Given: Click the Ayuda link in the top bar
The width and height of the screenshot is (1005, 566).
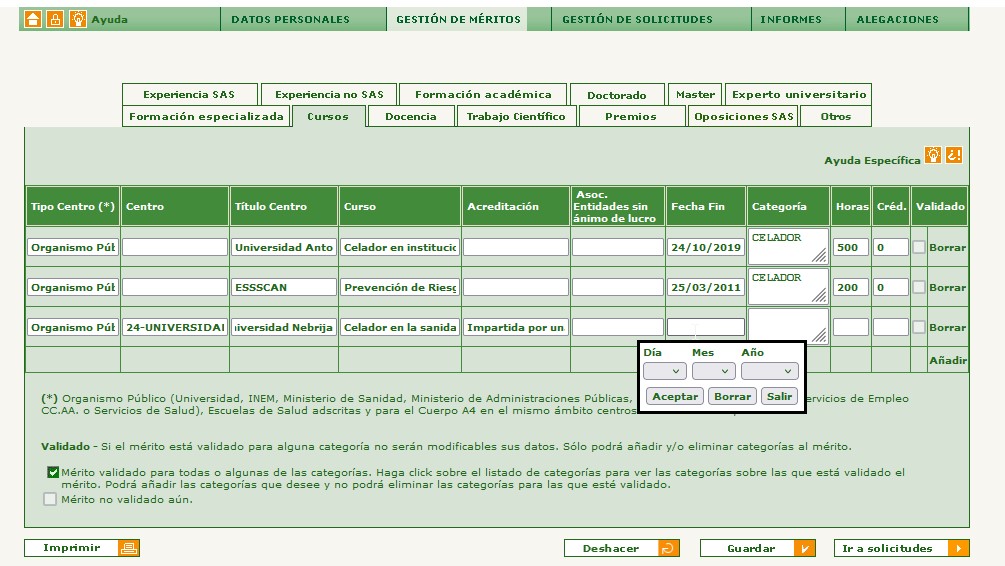Looking at the screenshot, I should [110, 19].
